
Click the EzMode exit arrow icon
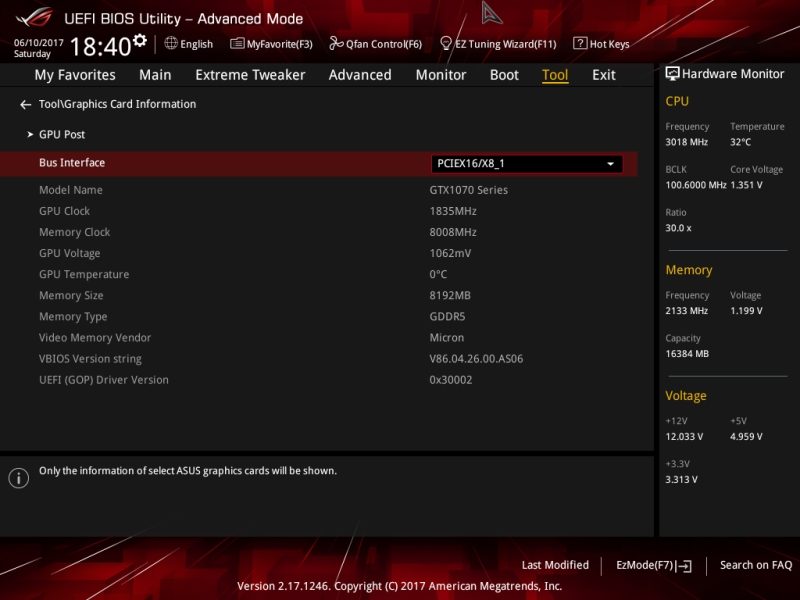click(x=685, y=565)
